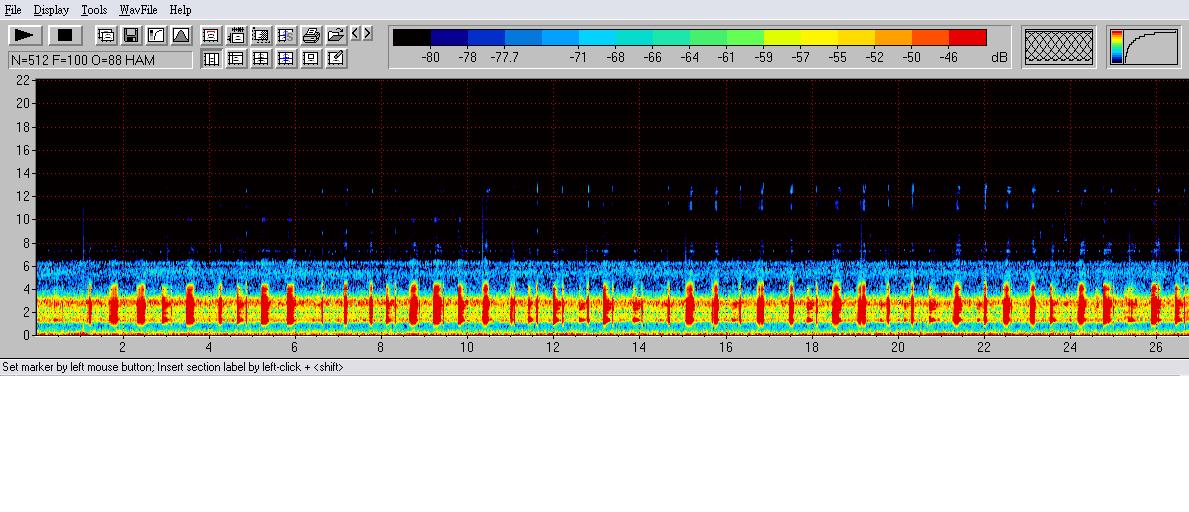This screenshot has height=512, width=1189.
Task: Click the crosshatch pattern button
Action: [x=1060, y=47]
